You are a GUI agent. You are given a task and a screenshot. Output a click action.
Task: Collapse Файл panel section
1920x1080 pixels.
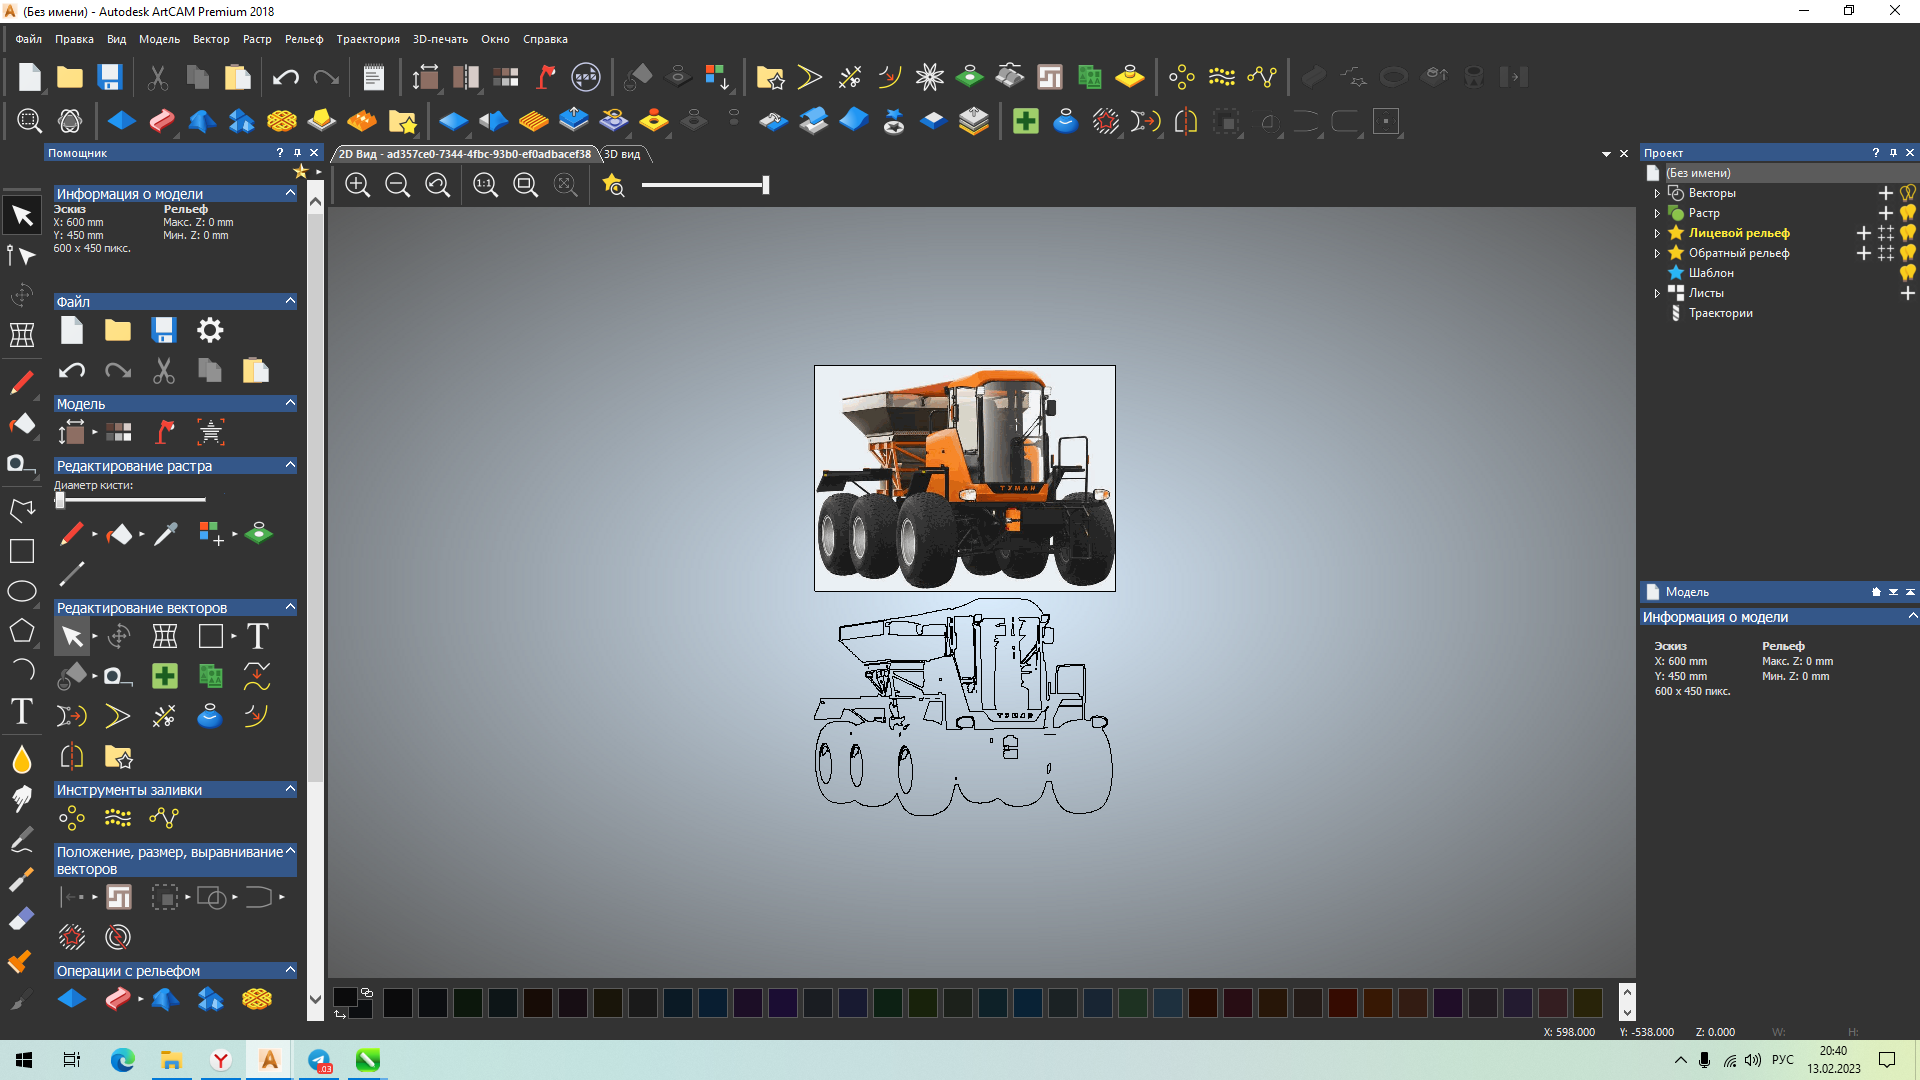(x=290, y=301)
